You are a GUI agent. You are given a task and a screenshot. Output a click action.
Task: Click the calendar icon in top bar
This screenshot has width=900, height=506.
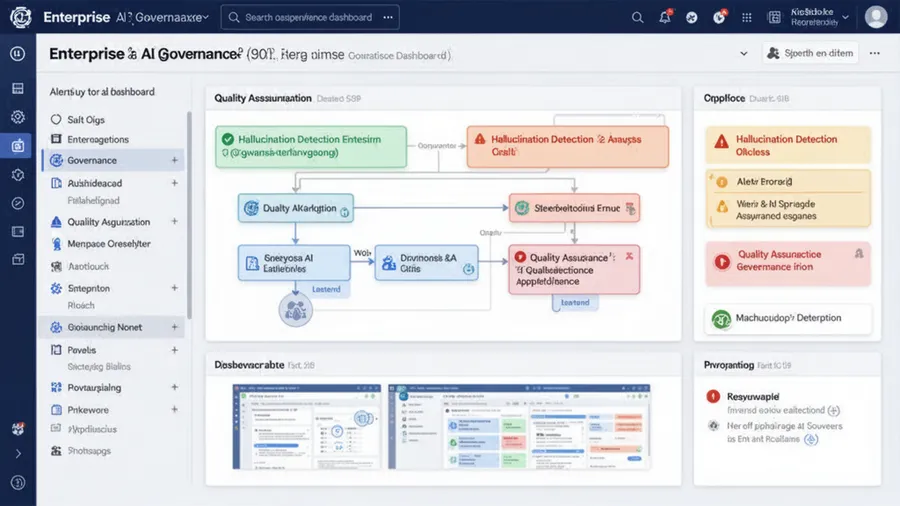pyautogui.click(x=774, y=18)
